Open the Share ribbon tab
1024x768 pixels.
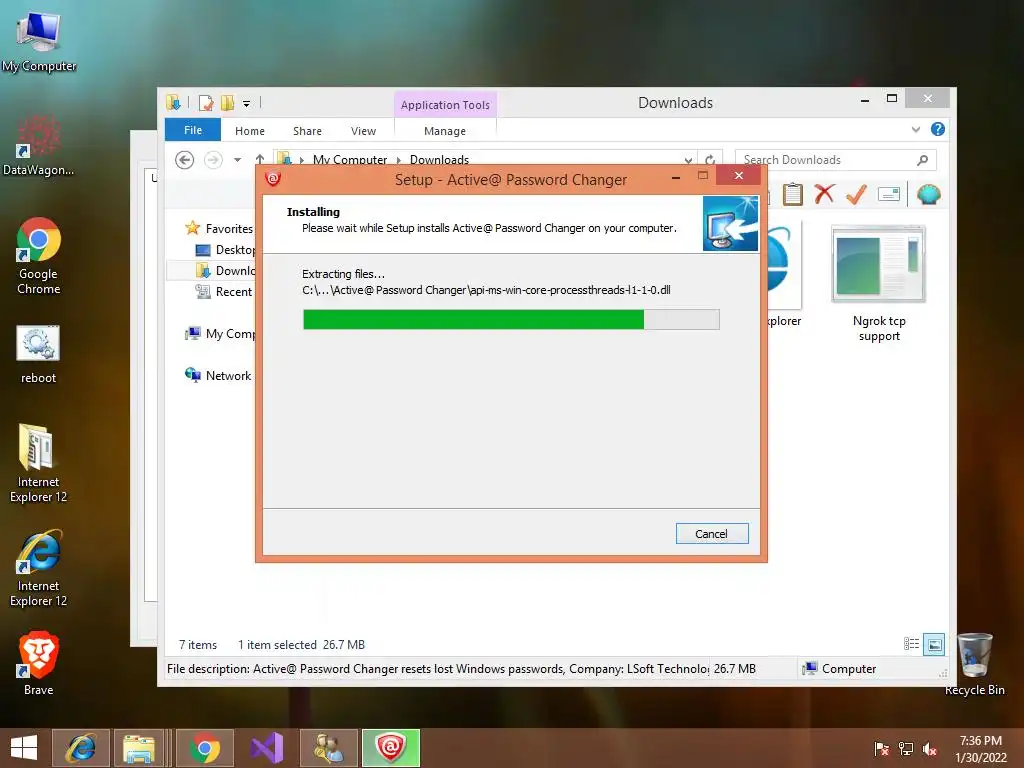307,131
